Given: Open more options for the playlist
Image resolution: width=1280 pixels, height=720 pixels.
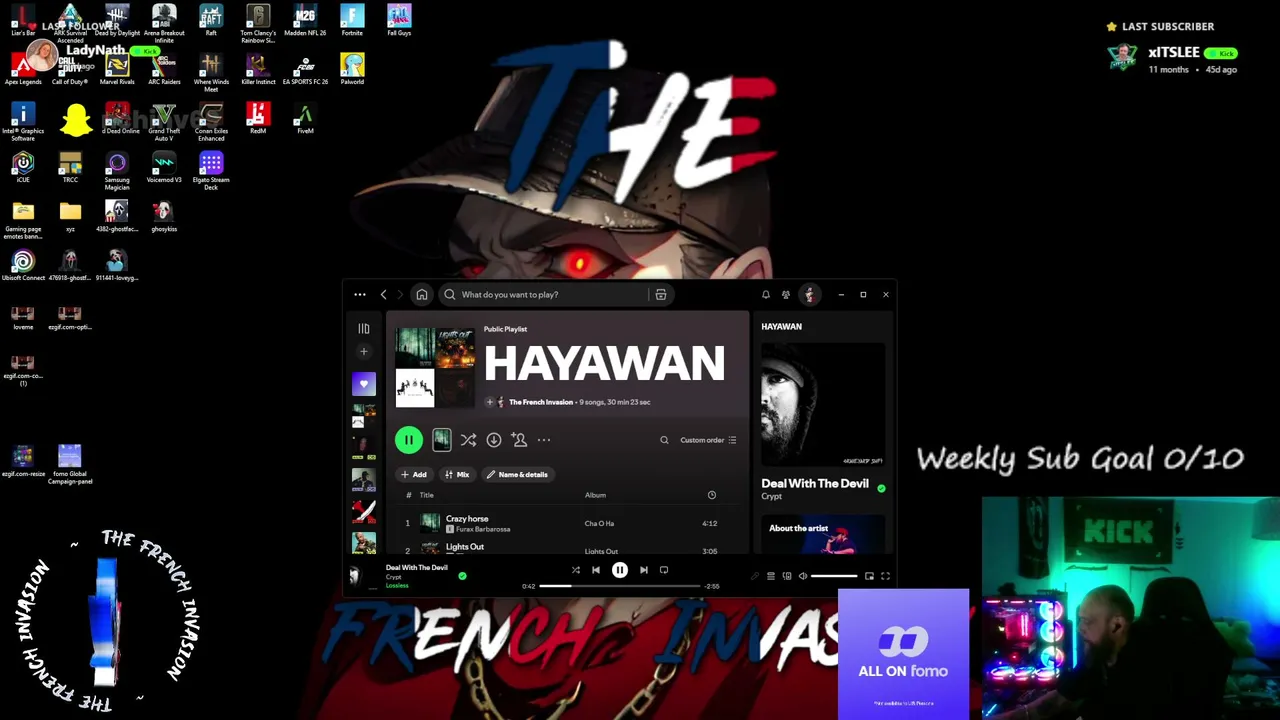Looking at the screenshot, I should 544,440.
